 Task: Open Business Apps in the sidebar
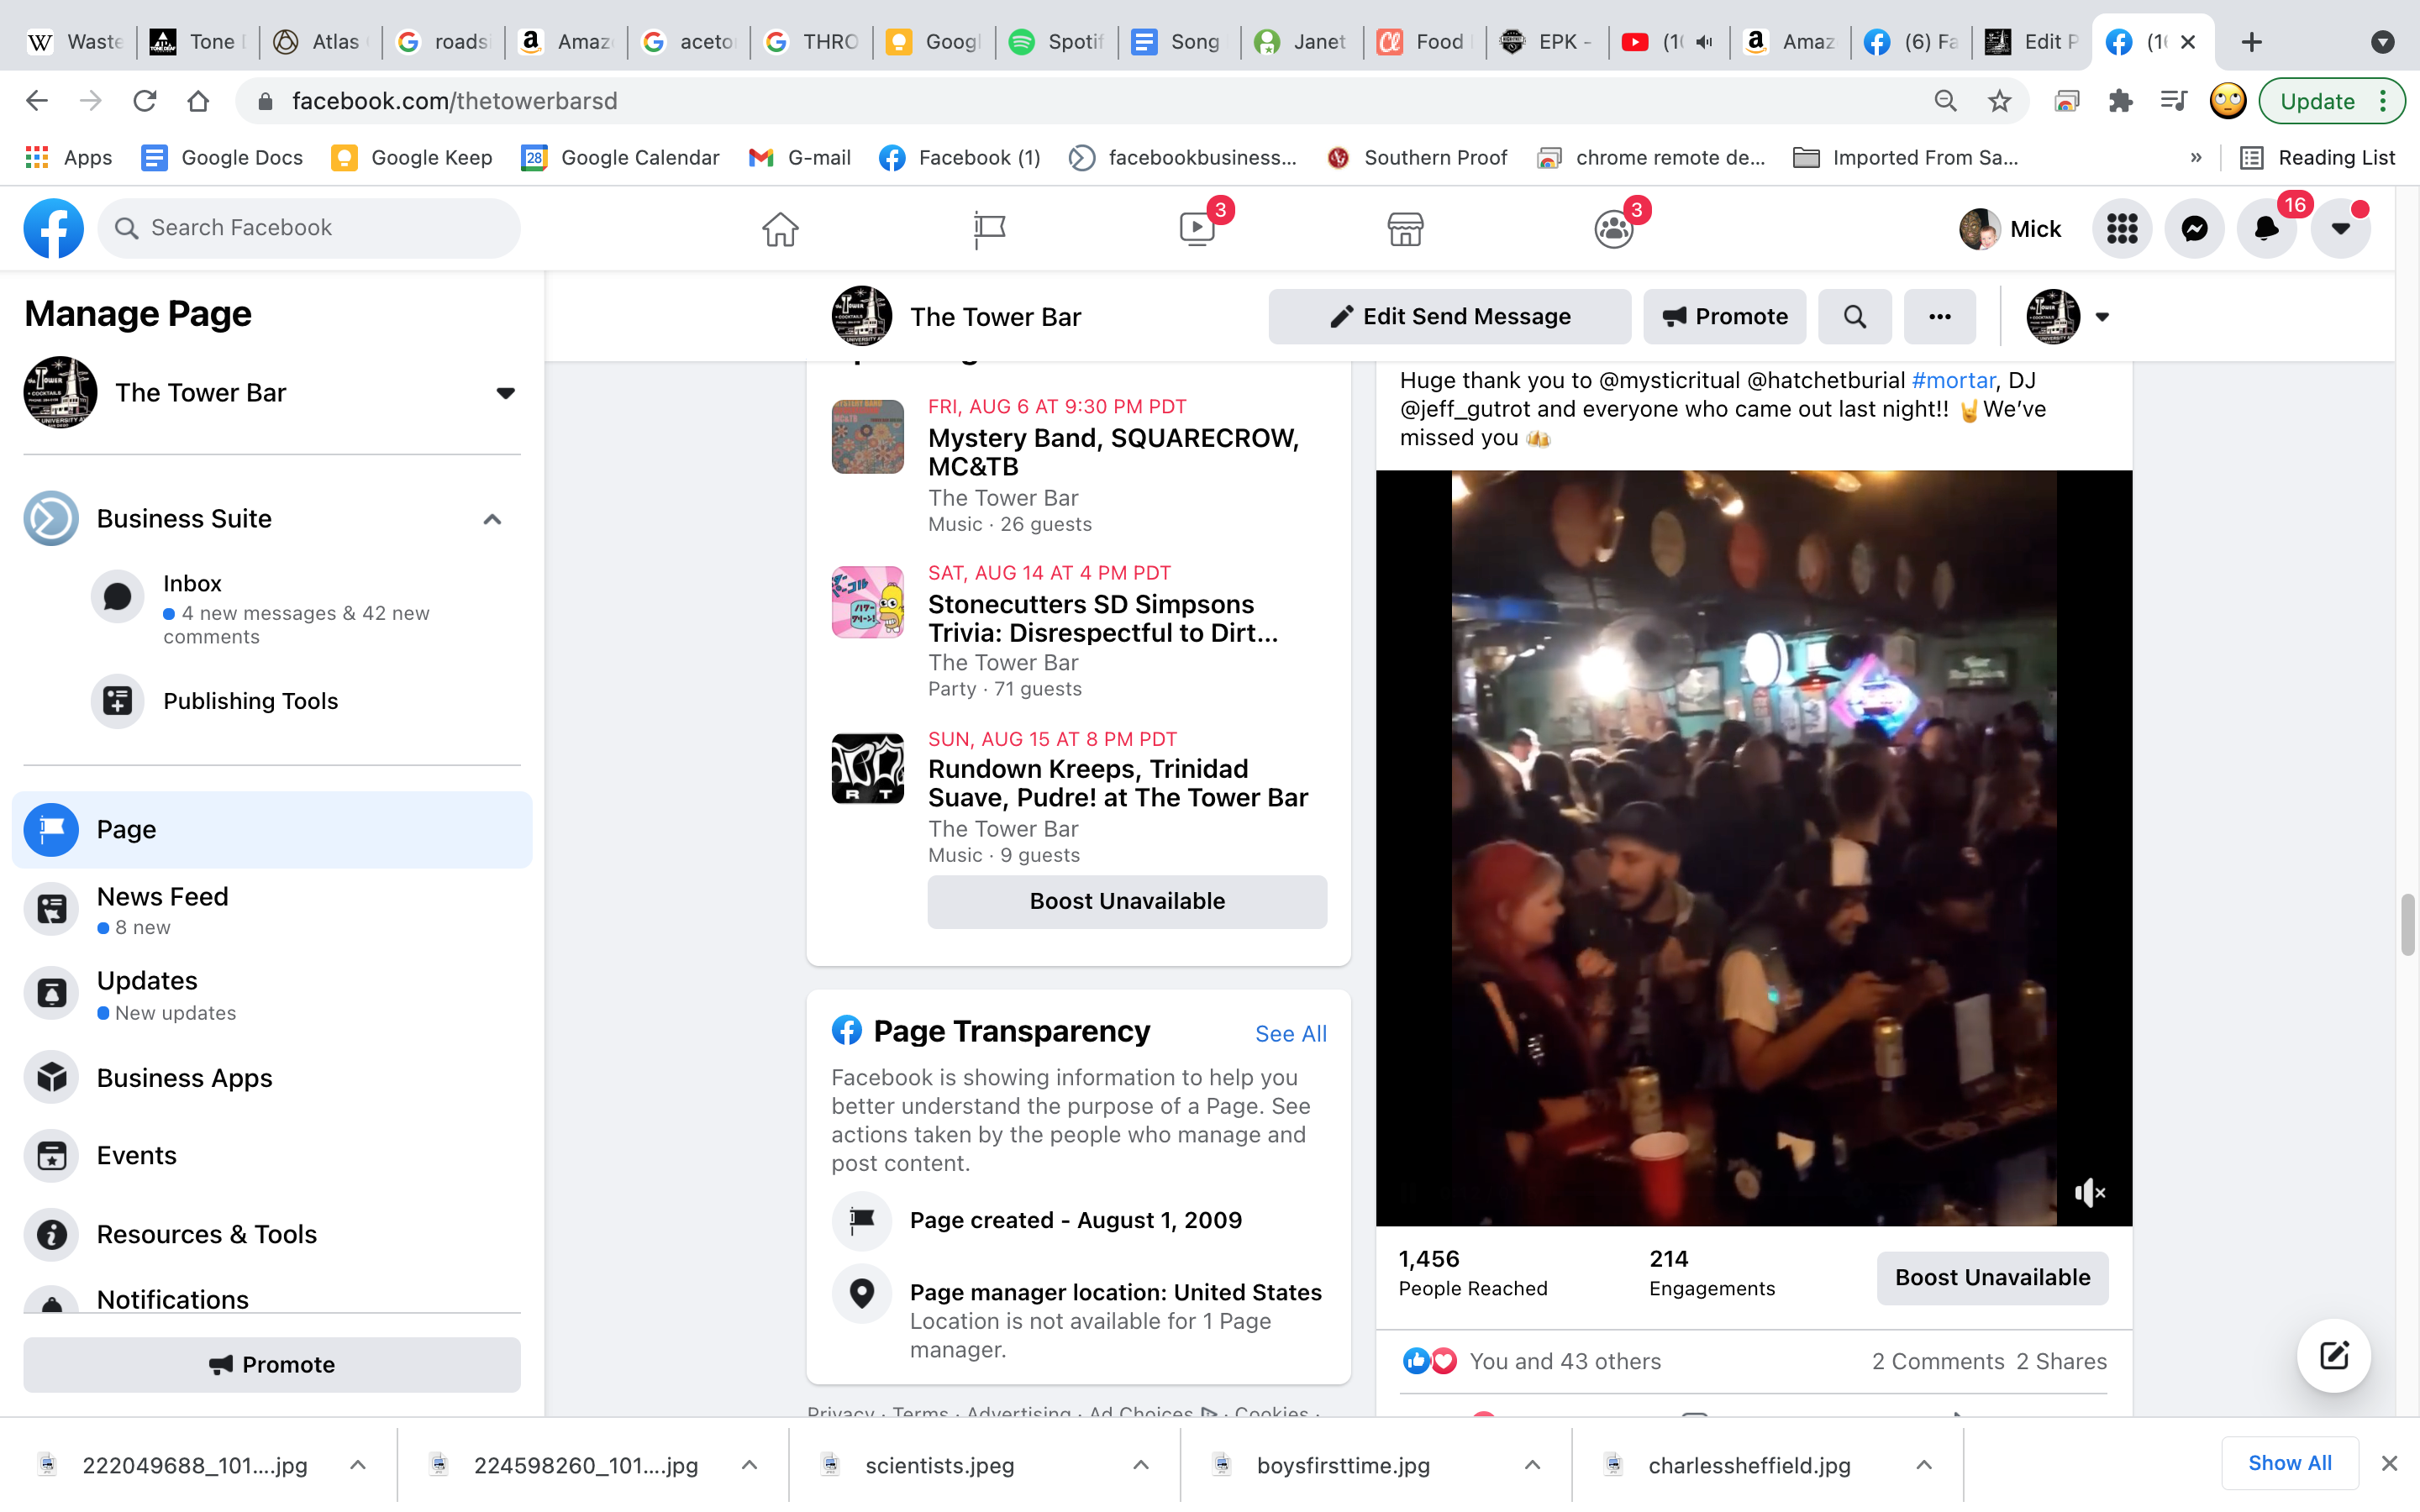(x=272, y=1078)
